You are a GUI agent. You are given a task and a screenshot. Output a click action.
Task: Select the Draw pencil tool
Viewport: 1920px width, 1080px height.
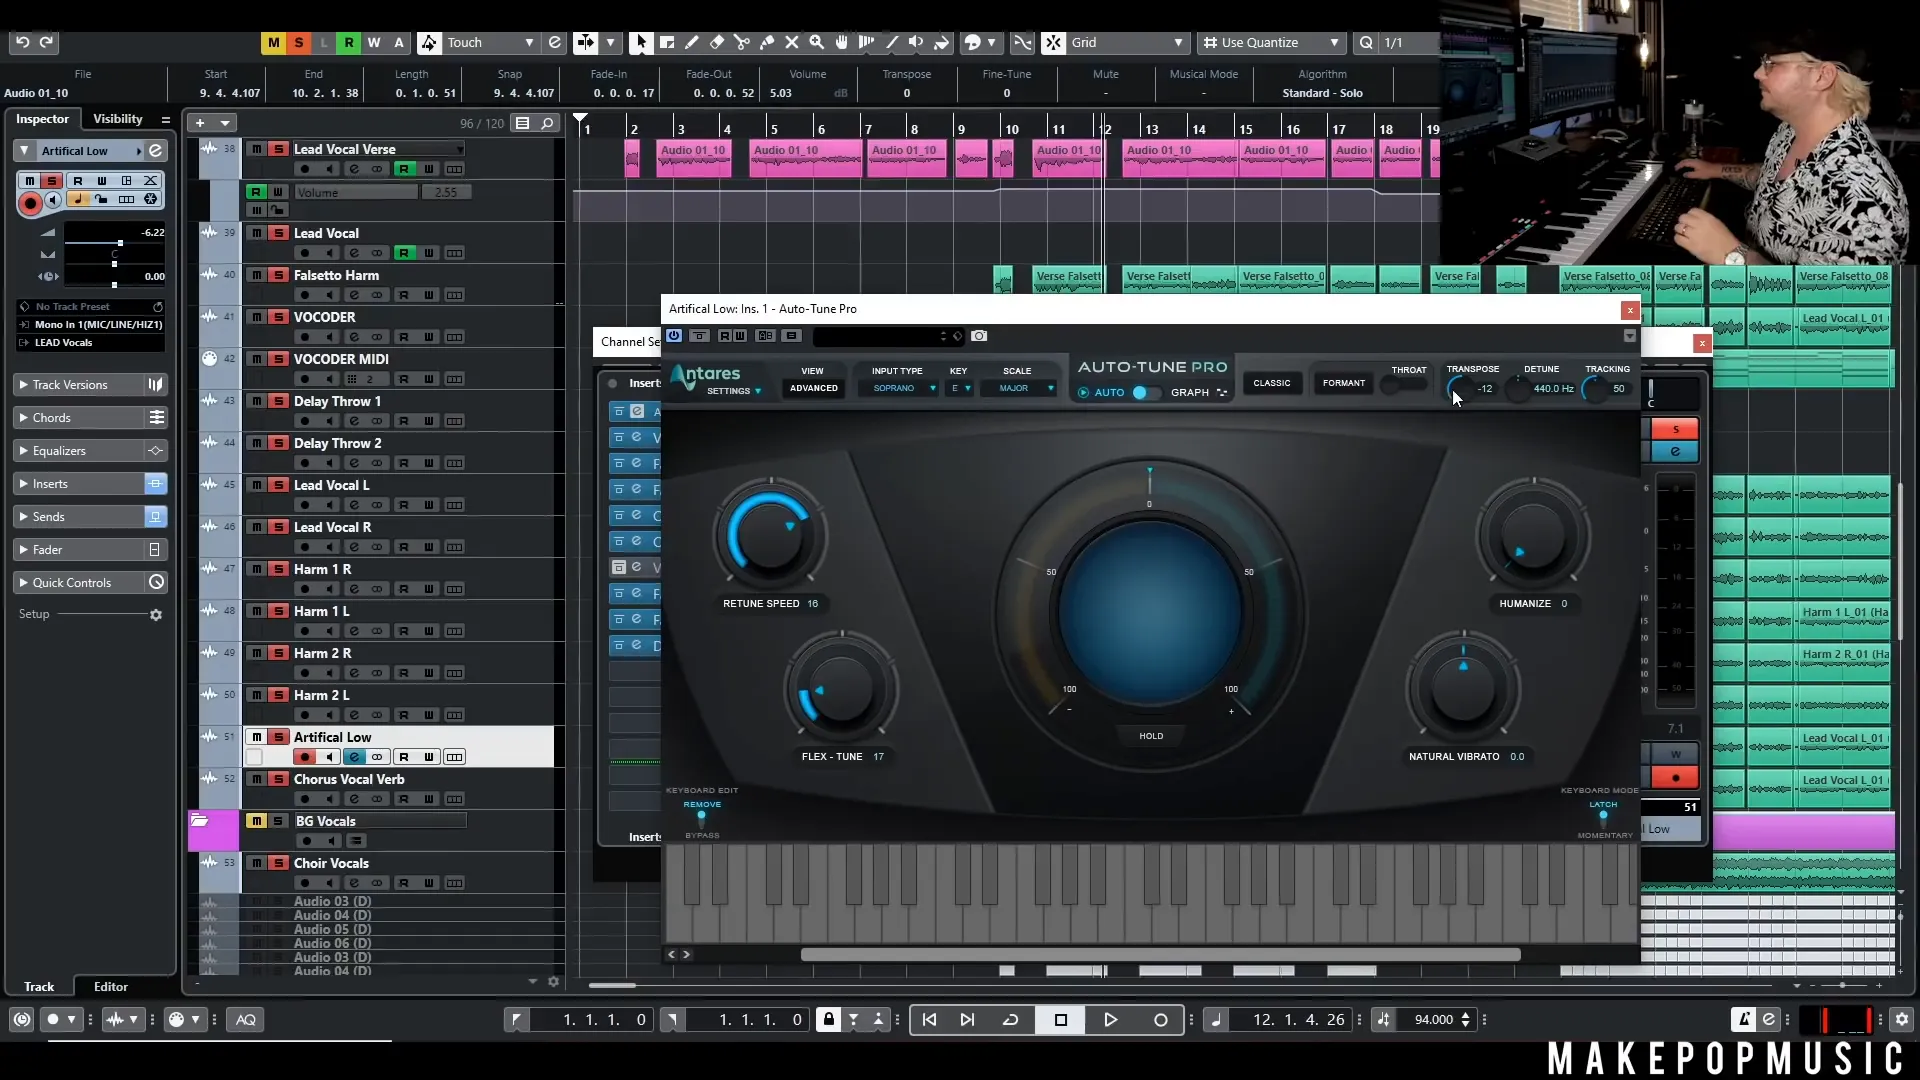[x=692, y=42]
